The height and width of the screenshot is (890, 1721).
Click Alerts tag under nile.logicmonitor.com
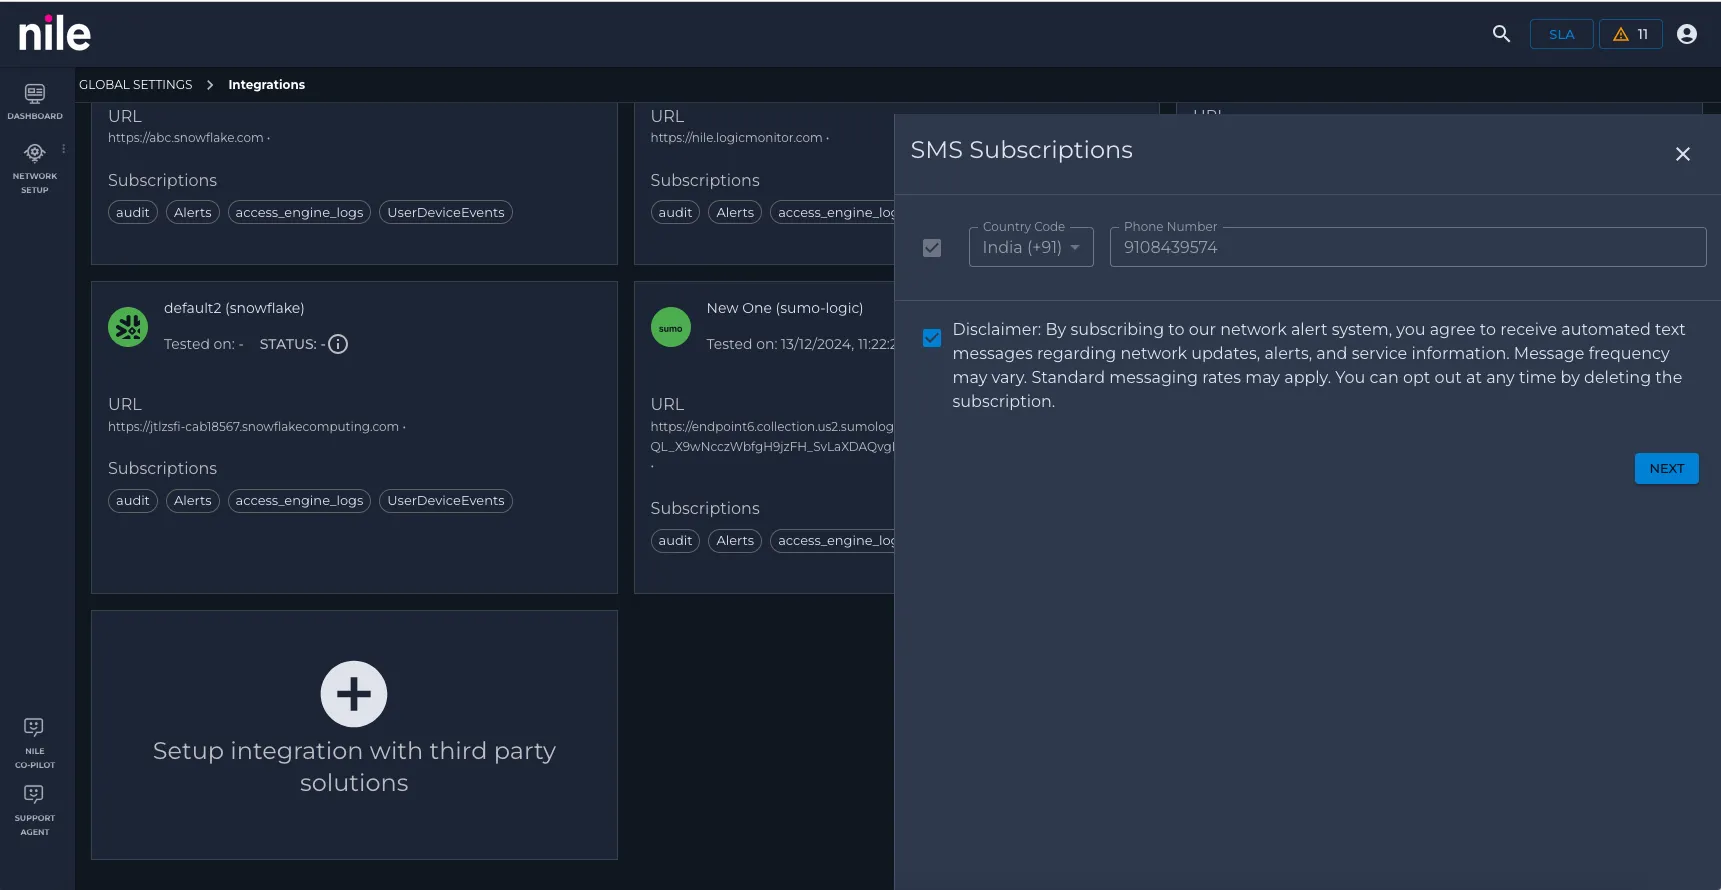tap(735, 212)
